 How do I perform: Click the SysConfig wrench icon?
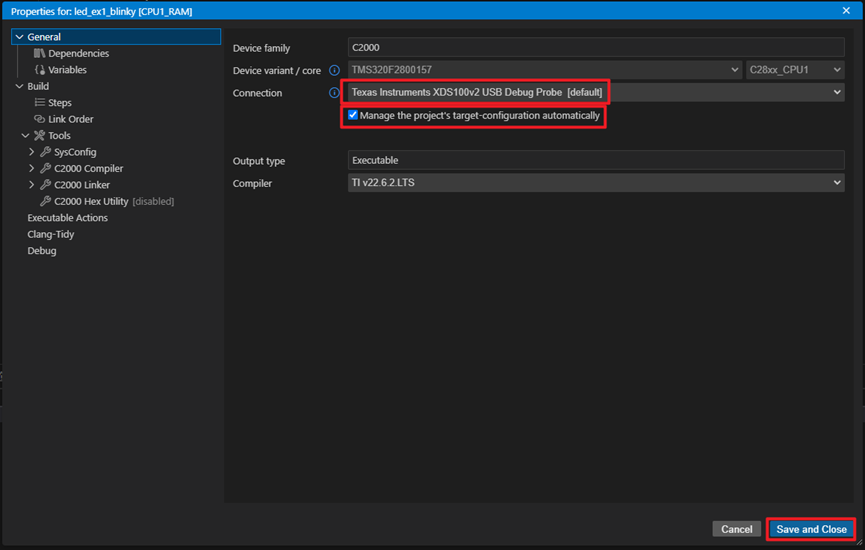(x=45, y=152)
